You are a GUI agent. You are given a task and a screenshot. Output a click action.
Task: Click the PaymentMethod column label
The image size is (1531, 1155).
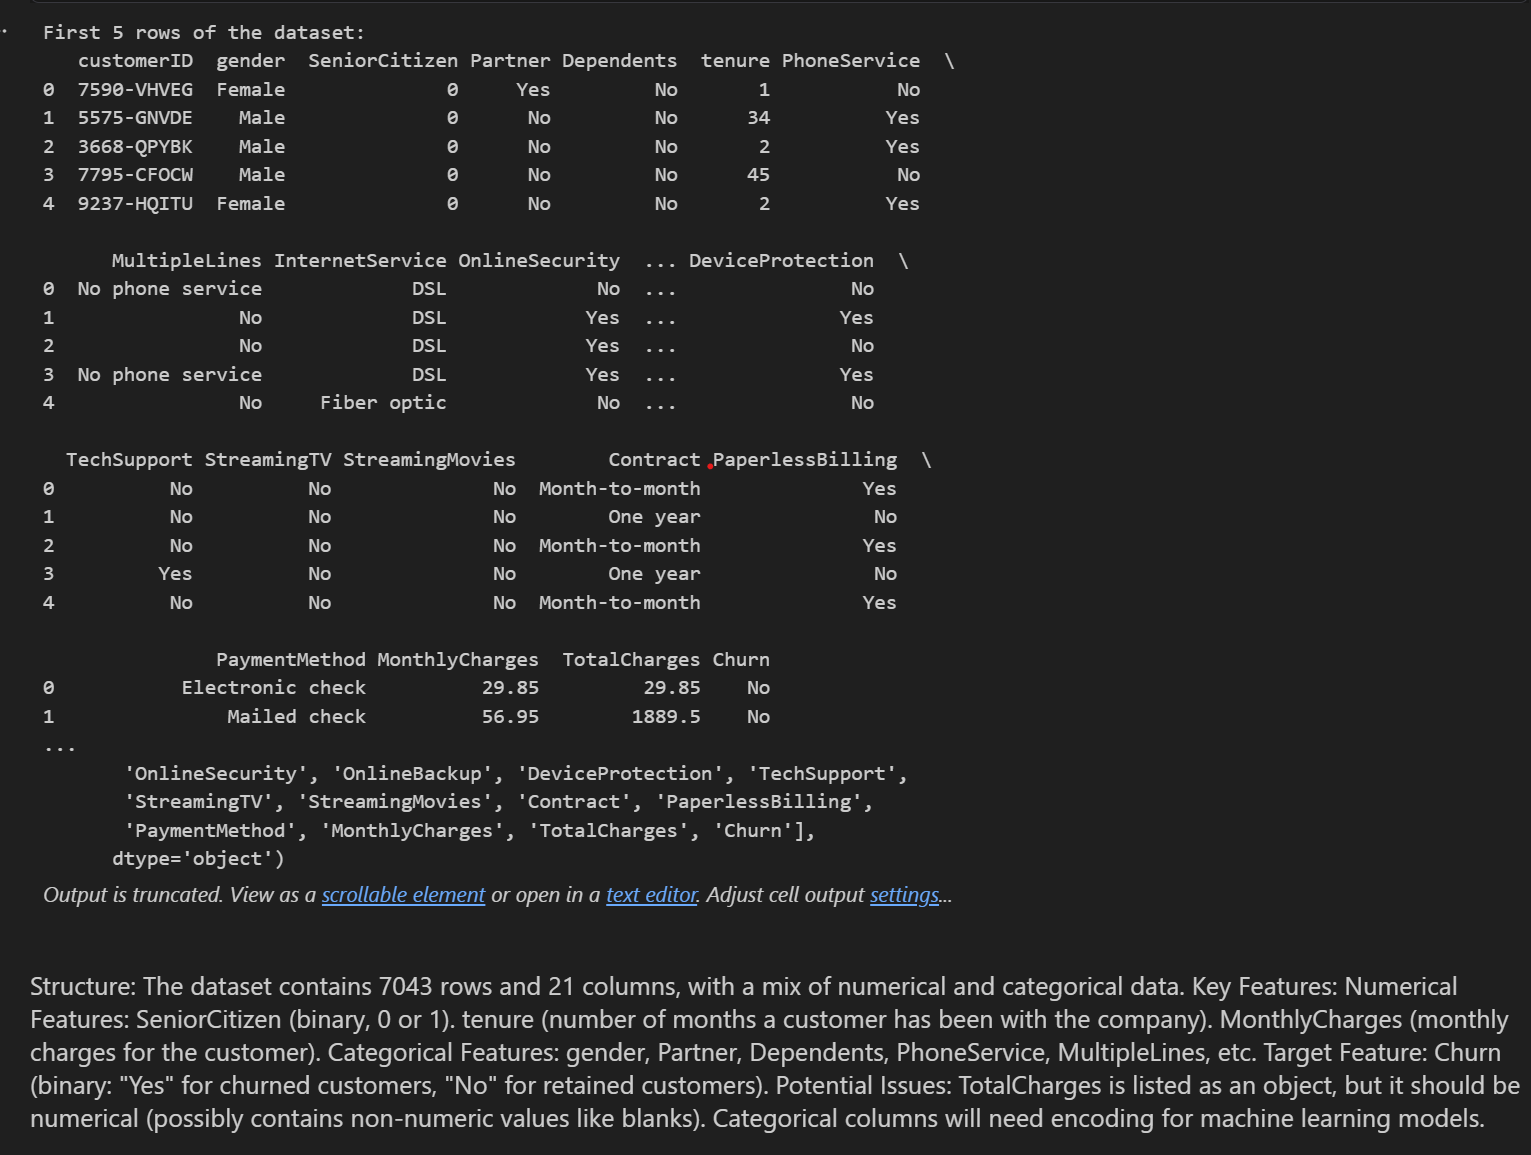click(291, 659)
